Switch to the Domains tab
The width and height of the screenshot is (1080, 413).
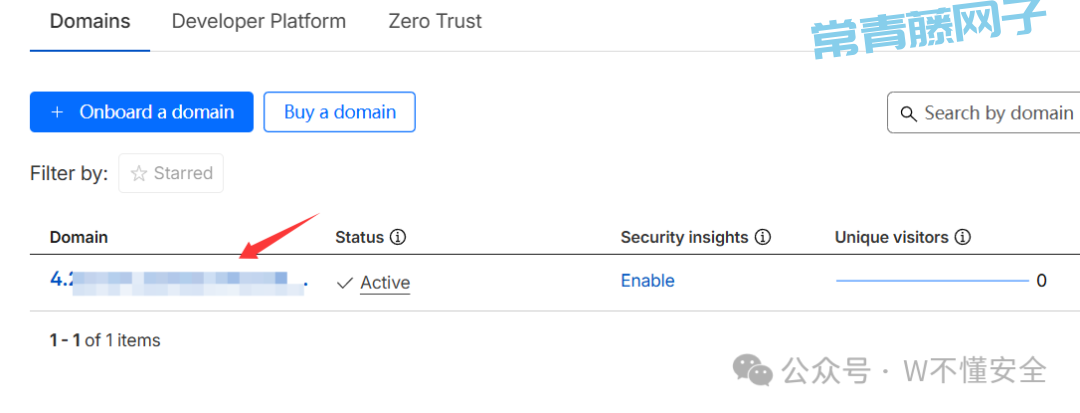click(90, 21)
